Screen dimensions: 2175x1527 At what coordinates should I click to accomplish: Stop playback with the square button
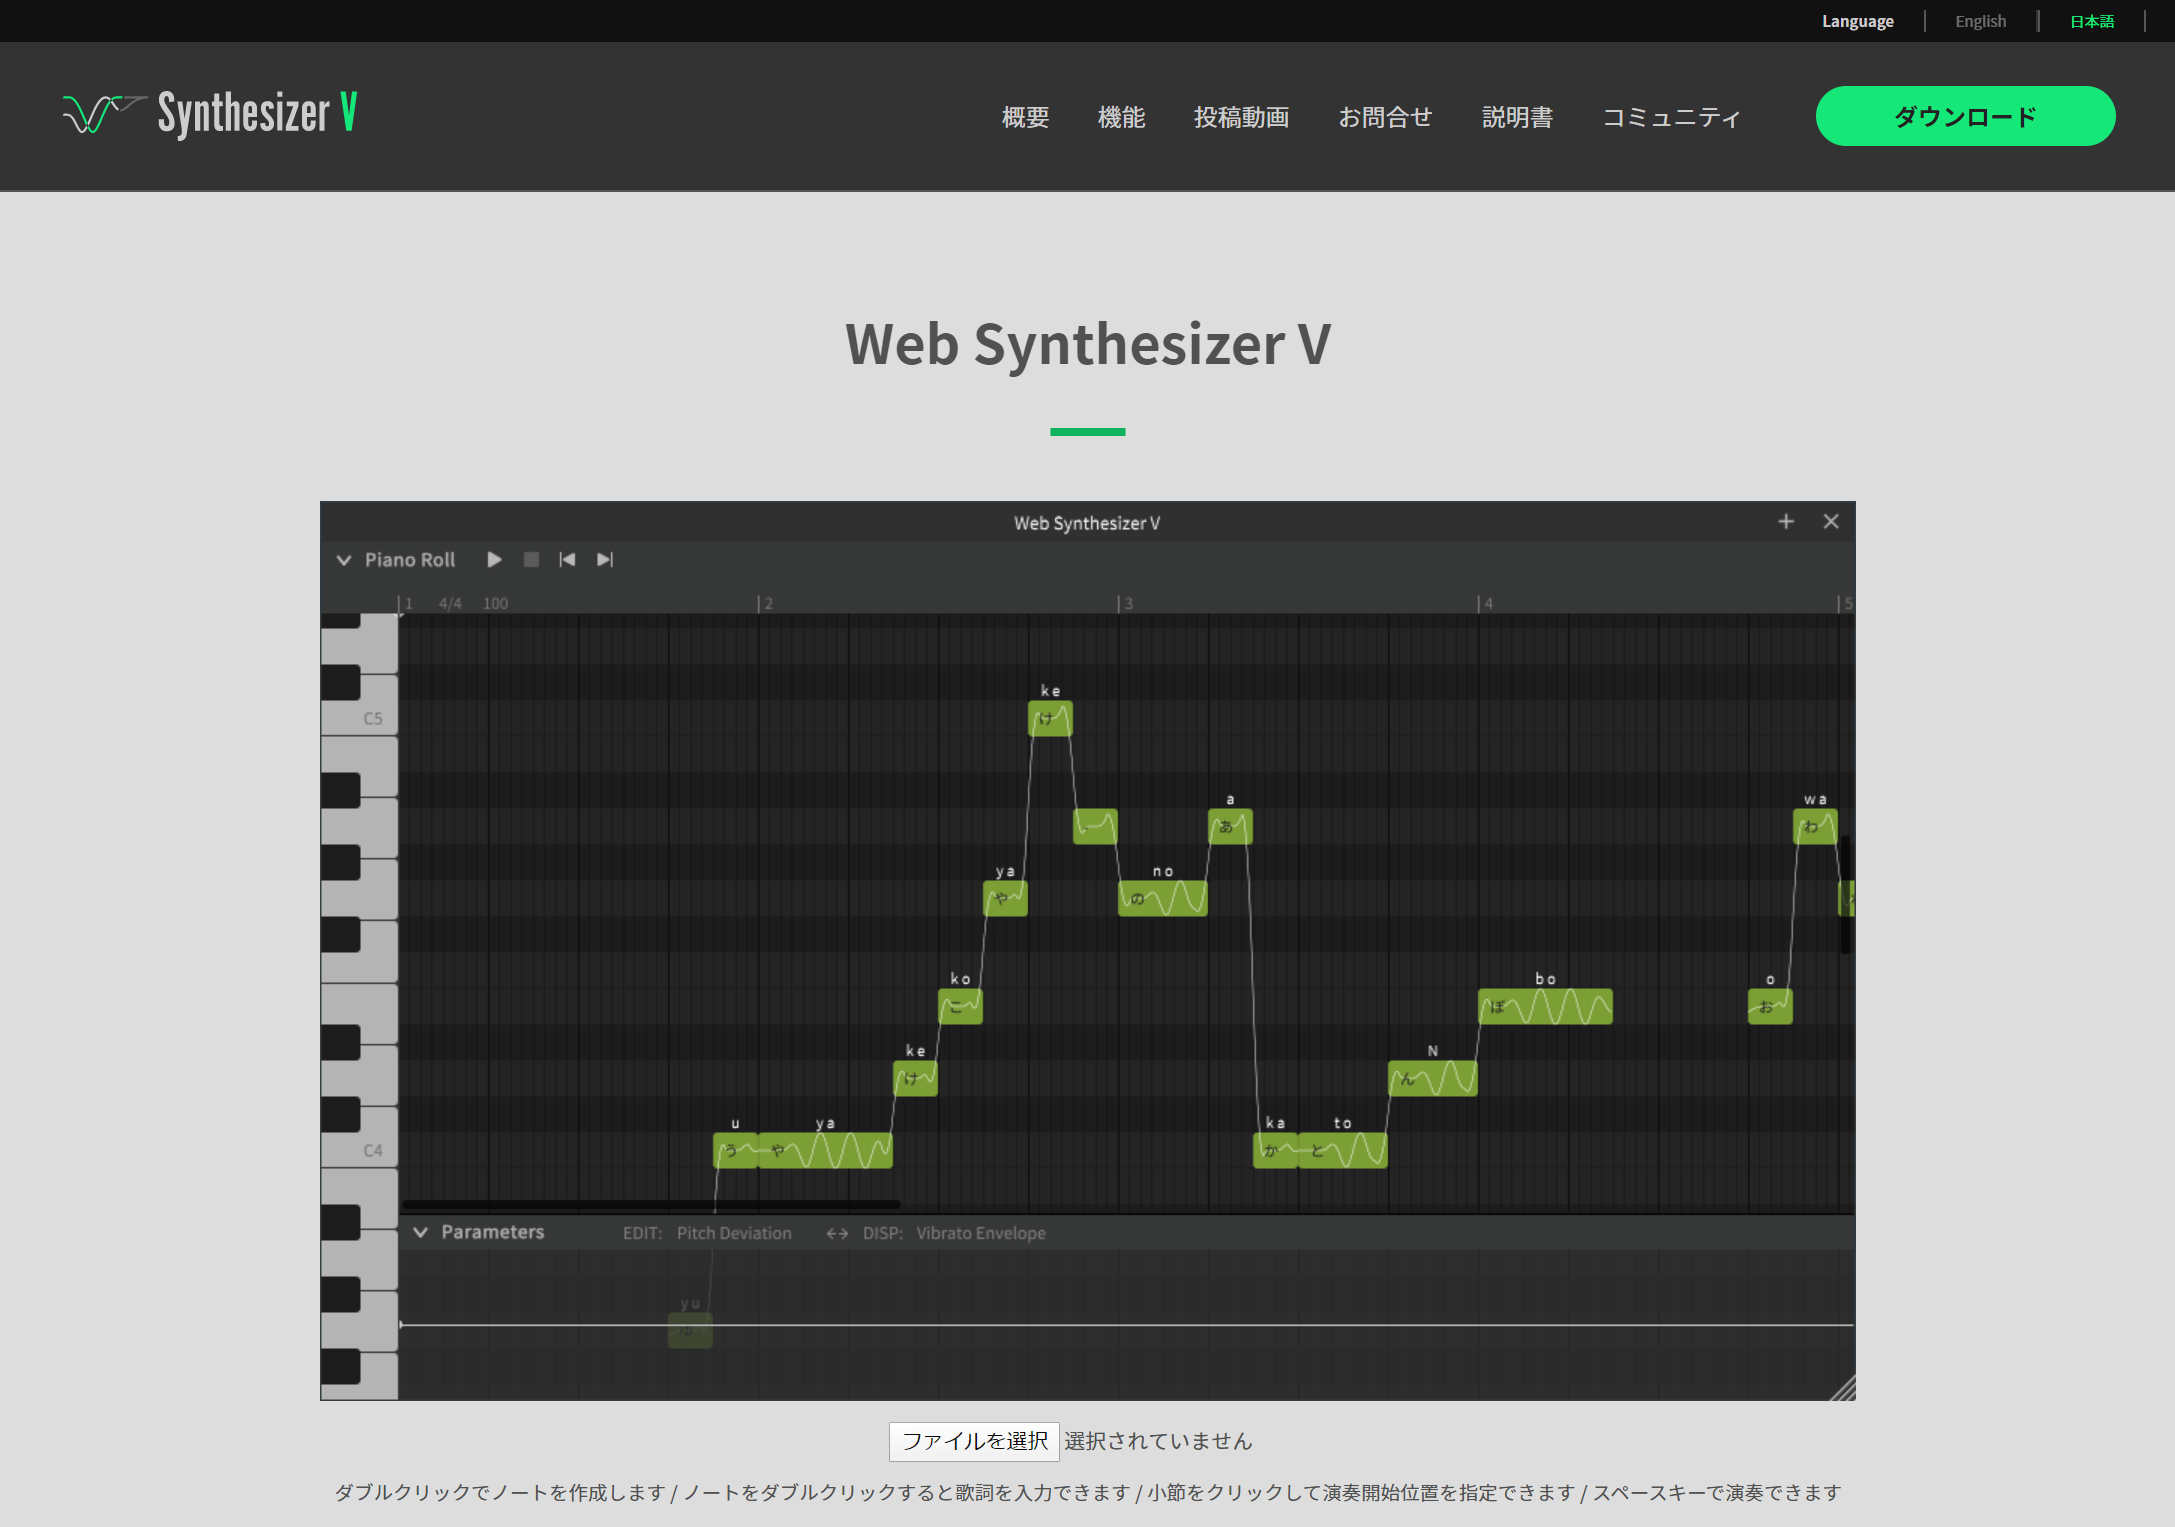pyautogui.click(x=531, y=560)
